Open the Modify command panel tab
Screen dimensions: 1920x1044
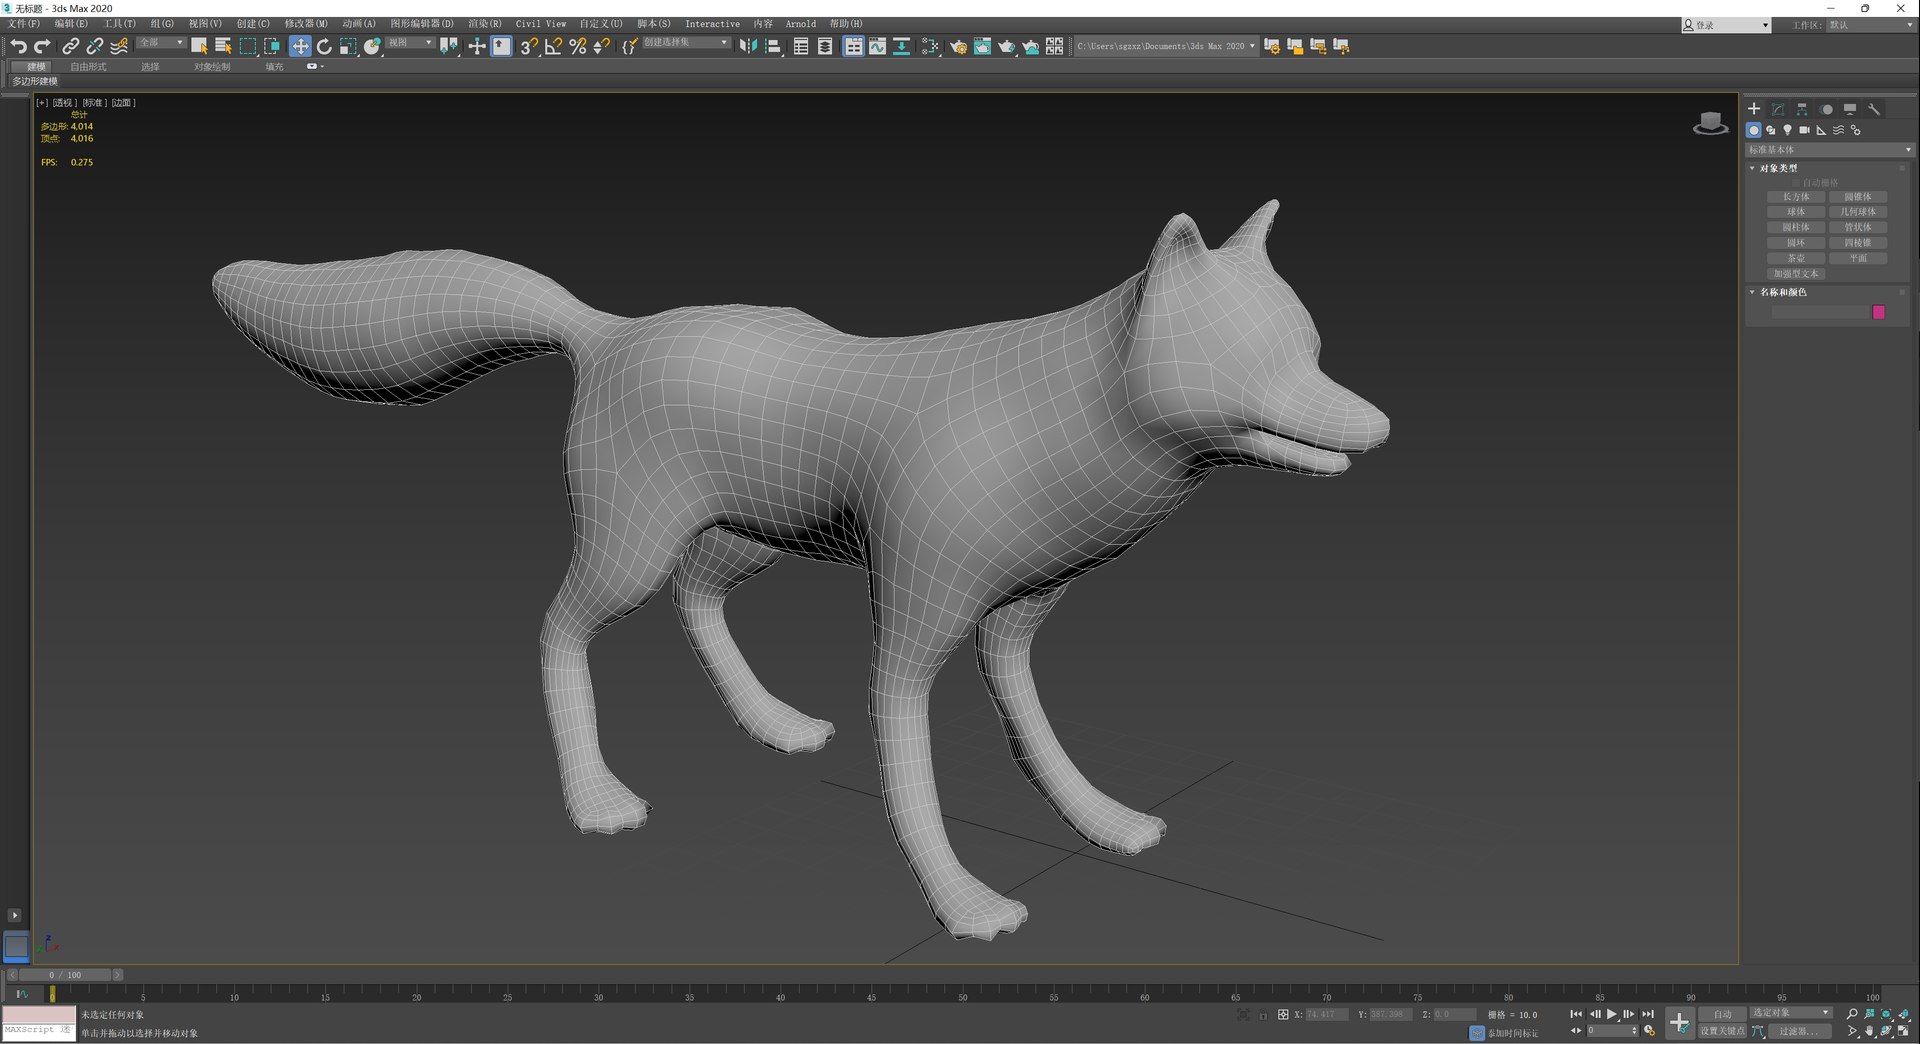(1778, 109)
